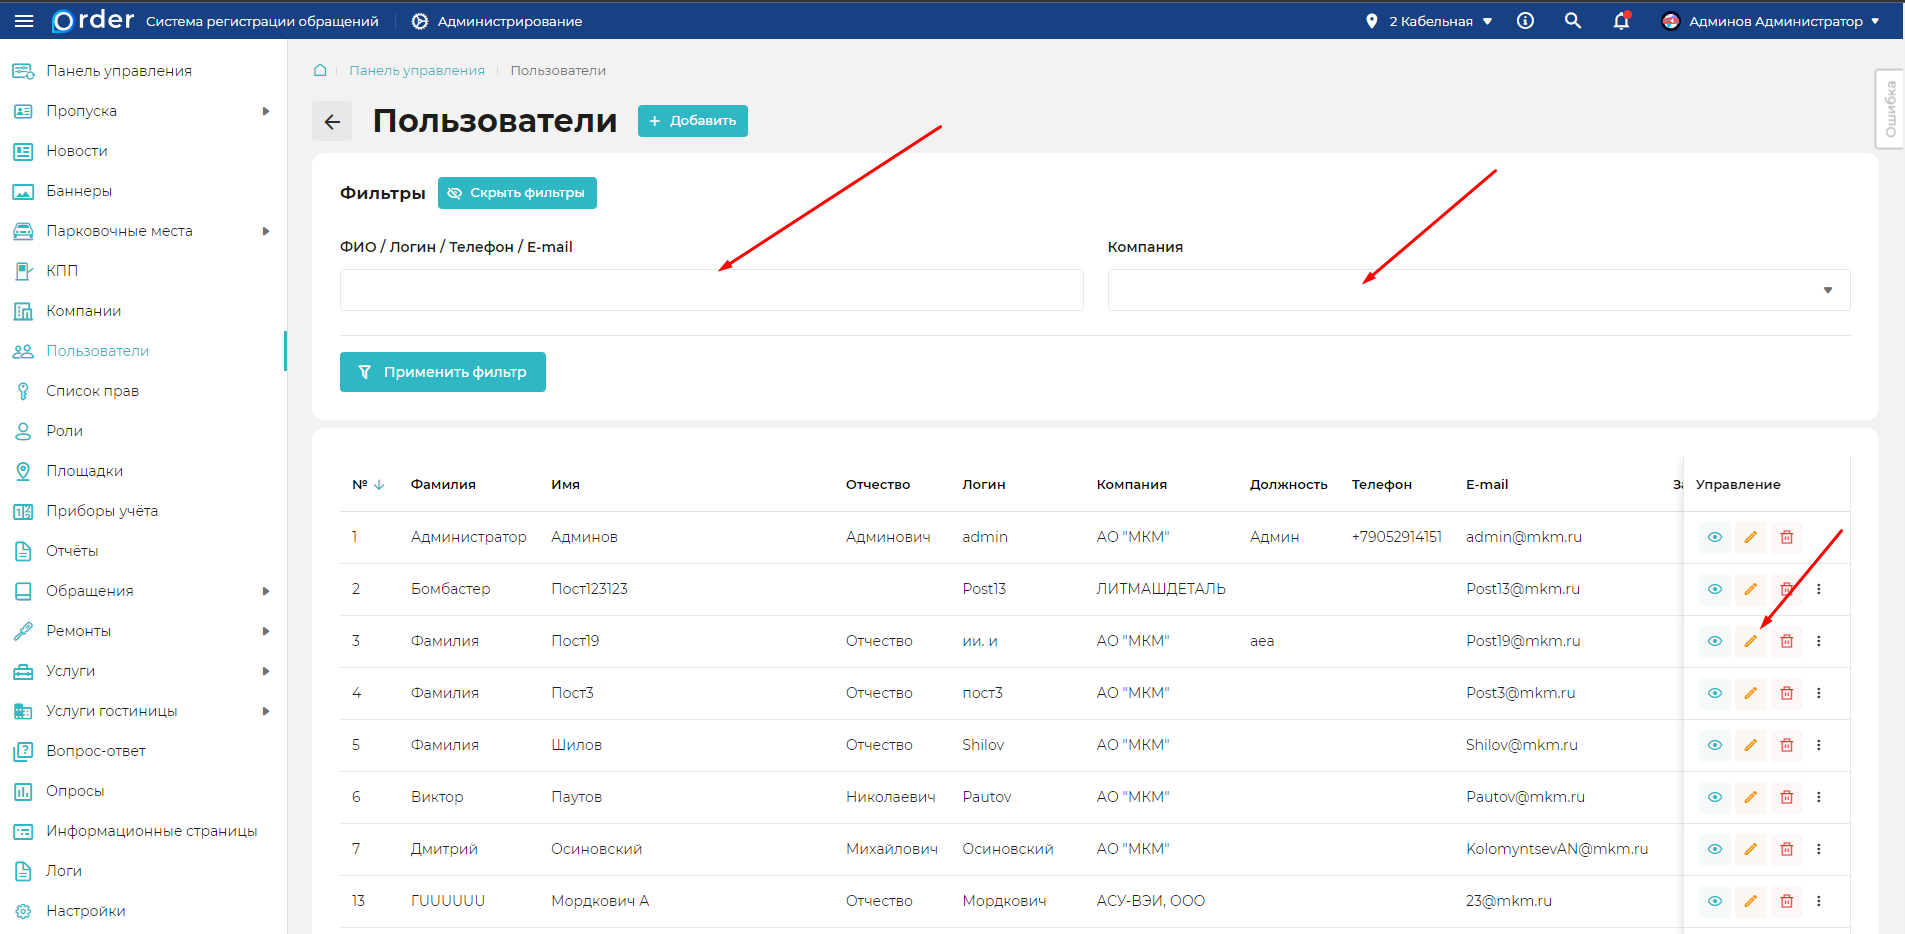This screenshot has width=1905, height=934.
Task: Open the search magnifier in the header
Action: click(x=1573, y=21)
